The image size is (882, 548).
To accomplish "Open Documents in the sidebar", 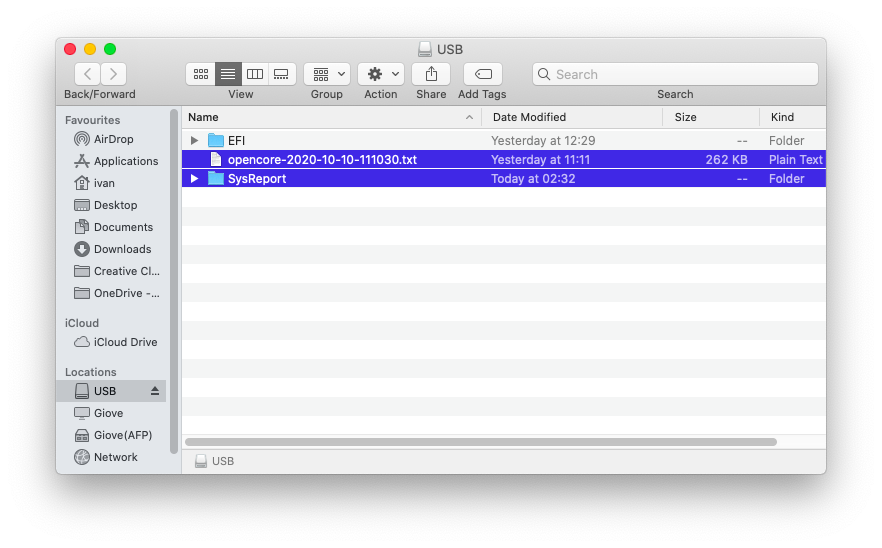I will pos(114,227).
